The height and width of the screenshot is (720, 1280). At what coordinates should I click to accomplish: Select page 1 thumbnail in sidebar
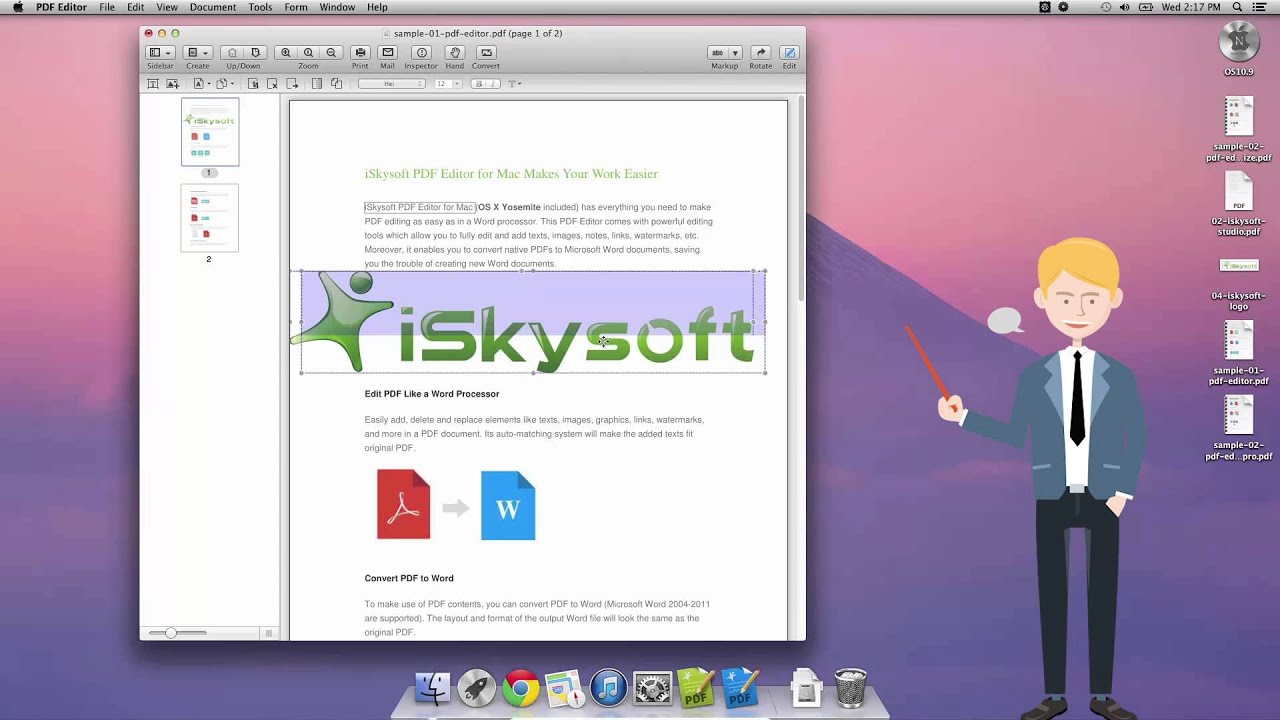click(x=210, y=132)
